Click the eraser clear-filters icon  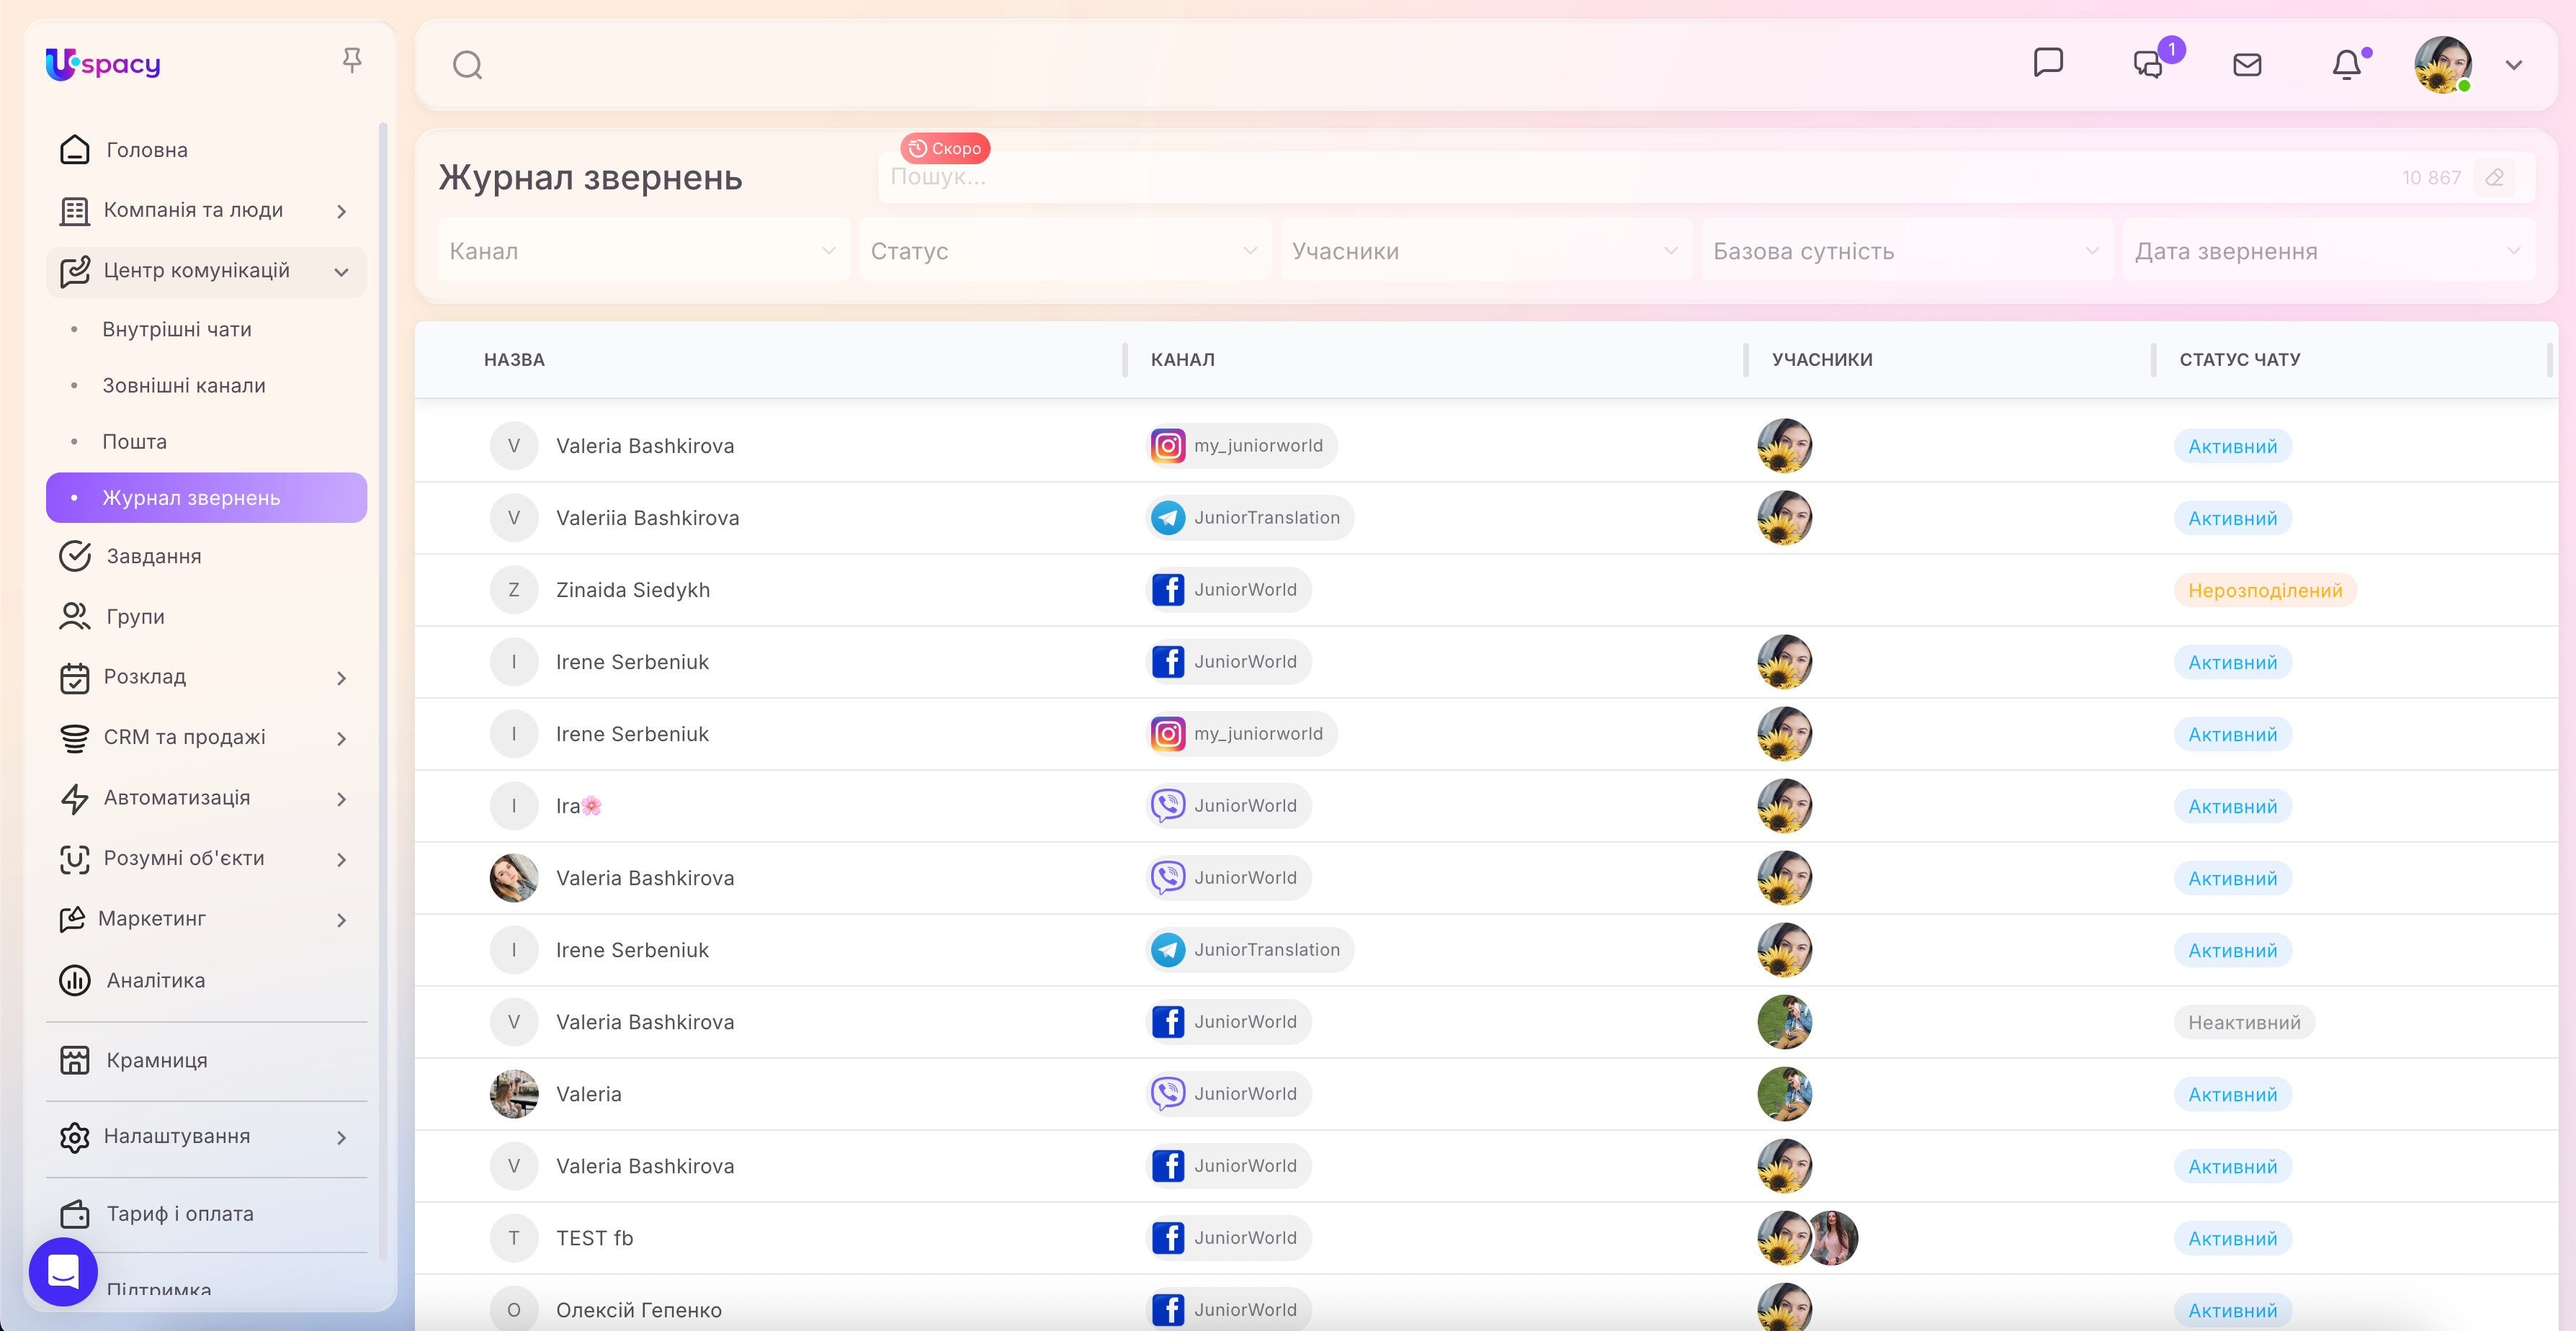tap(2494, 178)
